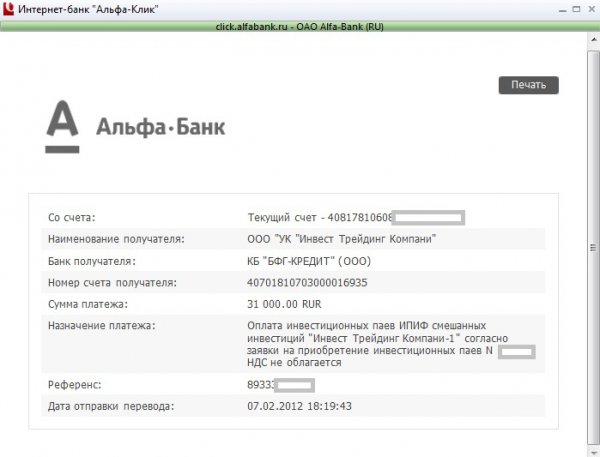The image size is (600, 457).
Task: Click the label 'Номер счета получателя:'
Action: (x=112, y=283)
